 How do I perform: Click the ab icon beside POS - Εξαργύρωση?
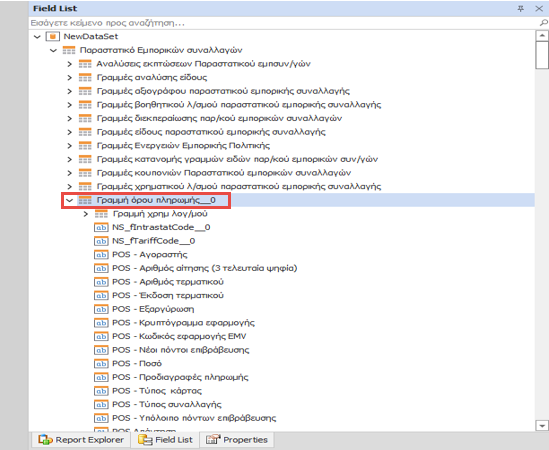[101, 309]
